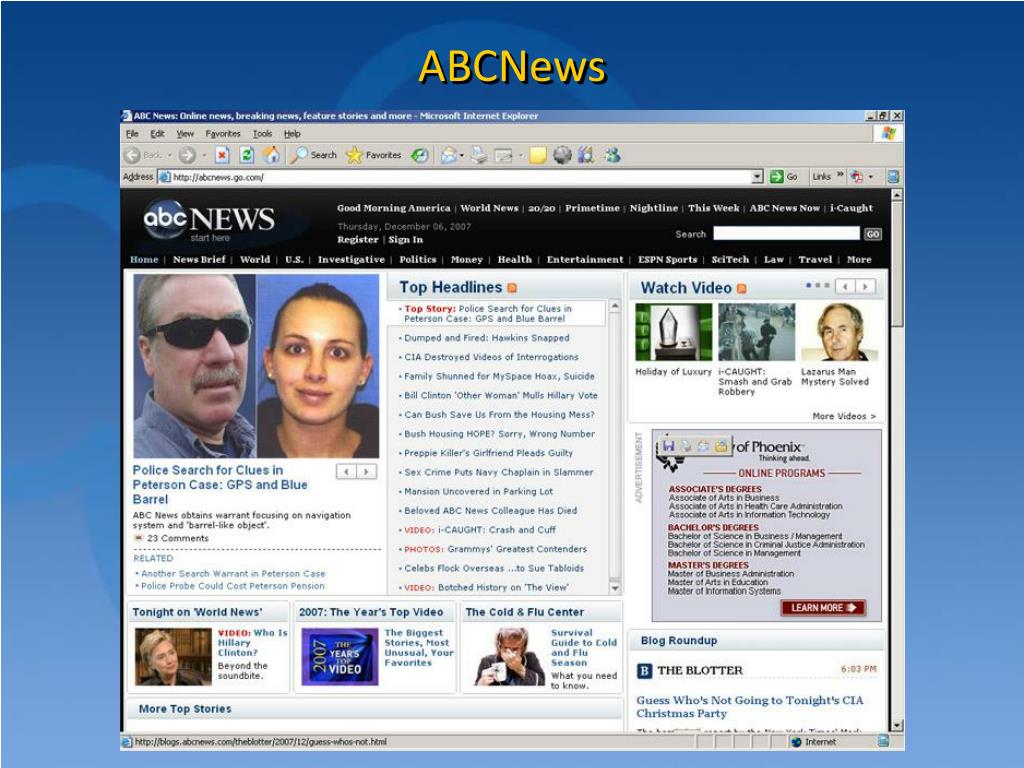Viewport: 1024px width, 768px height.
Task: Open 'CIA Destroyed Videos of Interrogations' headline
Action: click(491, 357)
